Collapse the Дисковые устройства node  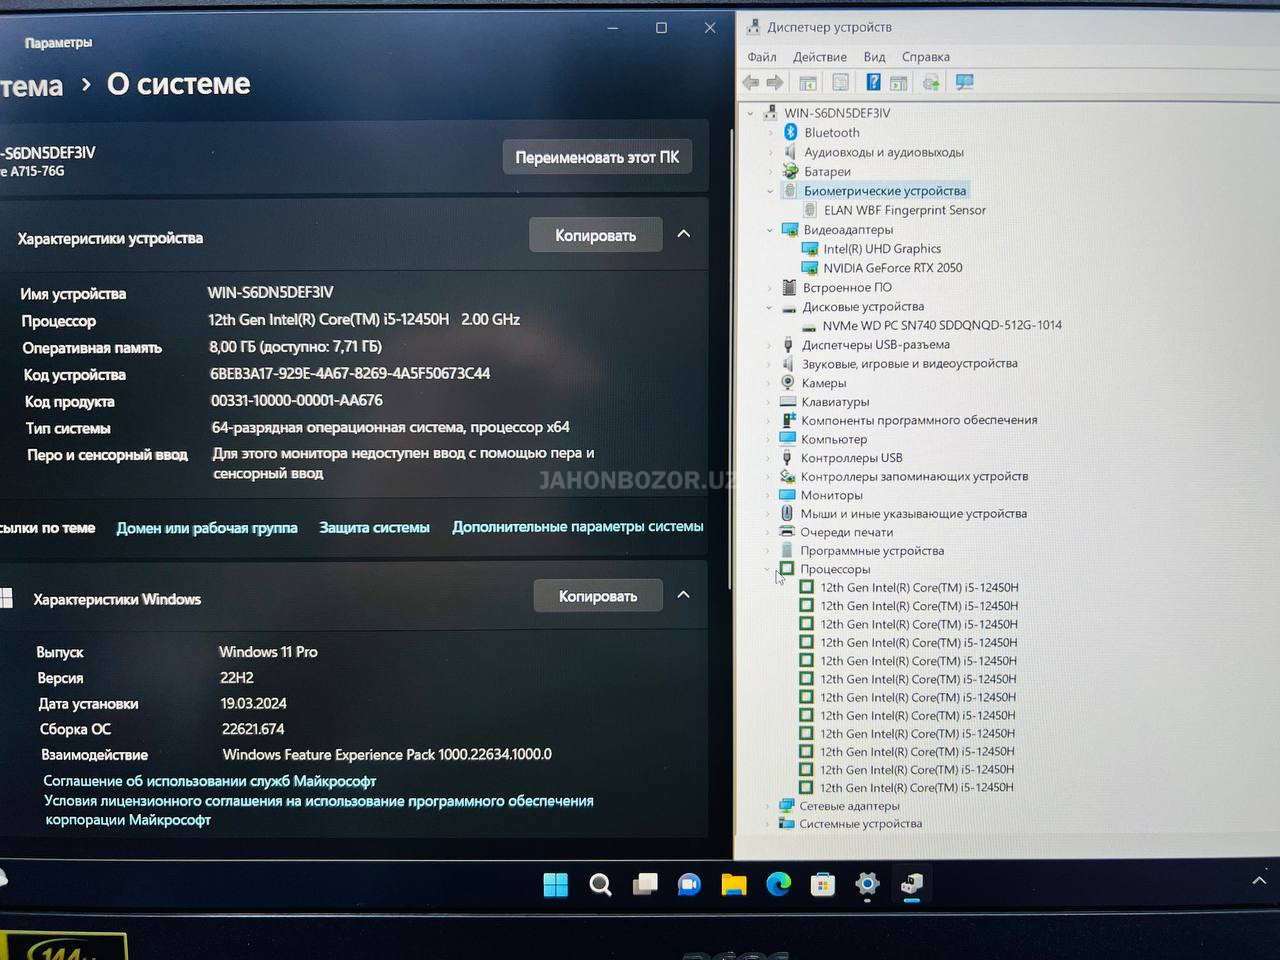click(769, 307)
